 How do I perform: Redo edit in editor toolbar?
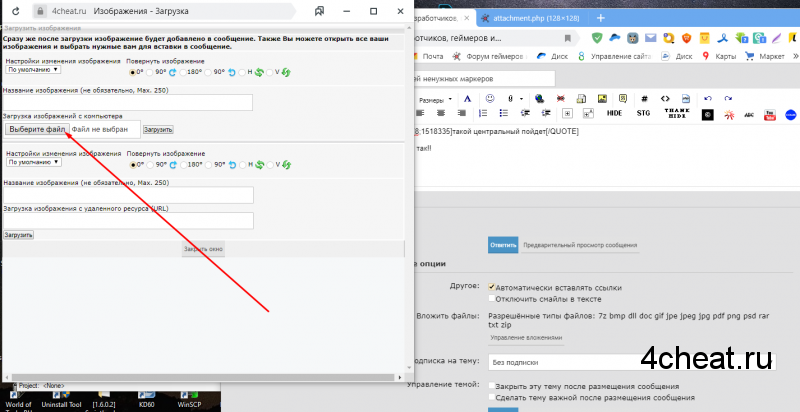[x=728, y=99]
